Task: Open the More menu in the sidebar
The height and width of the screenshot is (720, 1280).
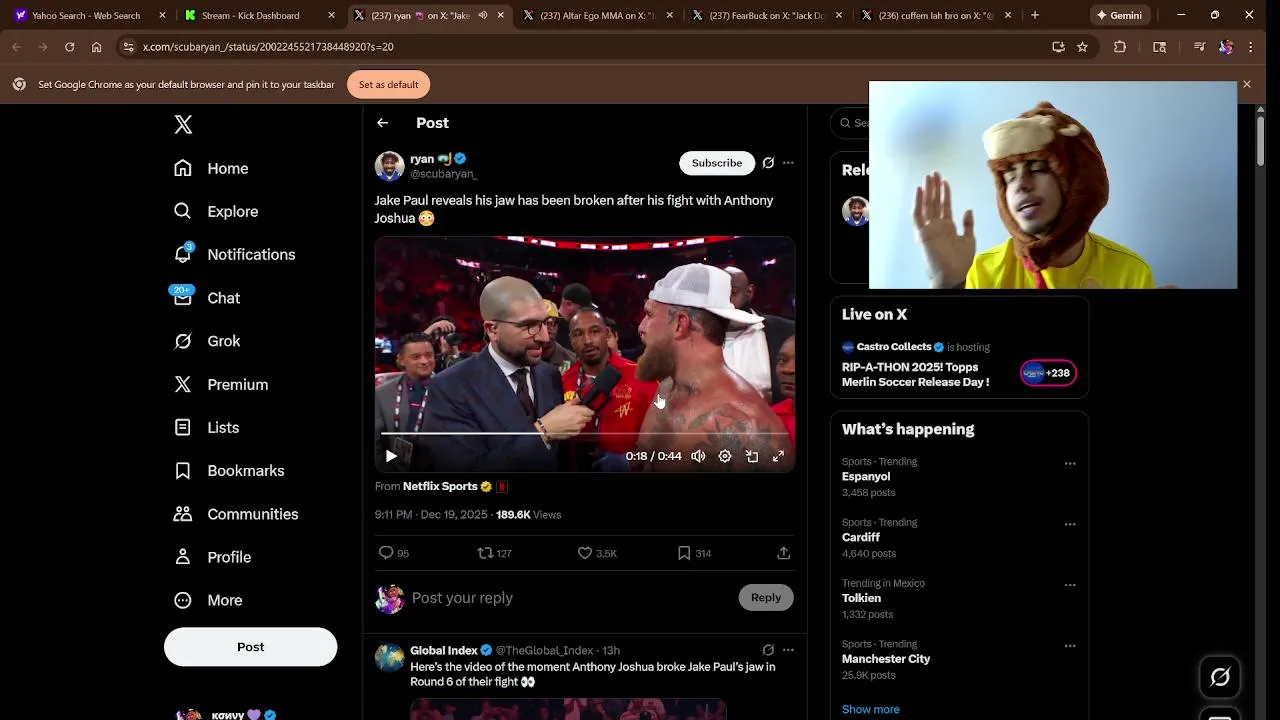Action: [x=208, y=600]
